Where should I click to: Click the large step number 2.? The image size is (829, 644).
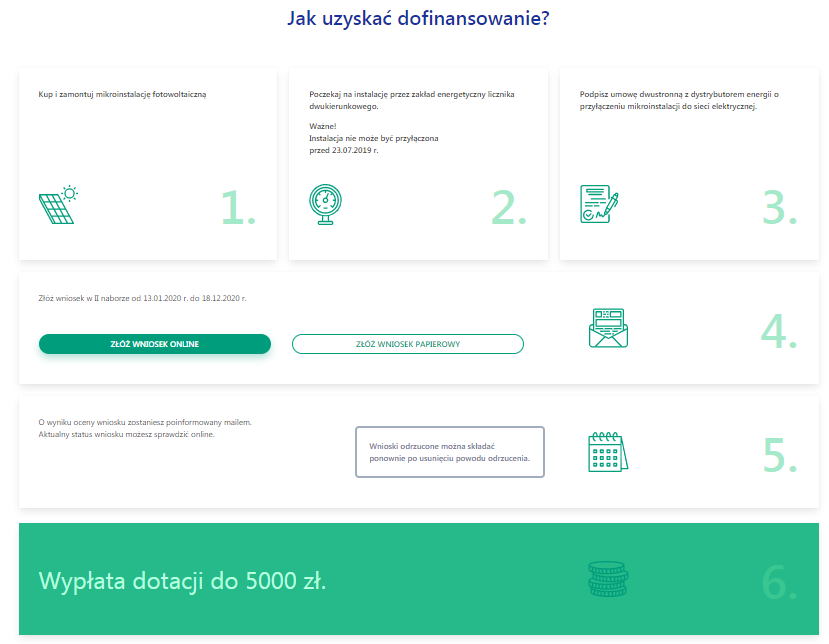(x=509, y=207)
